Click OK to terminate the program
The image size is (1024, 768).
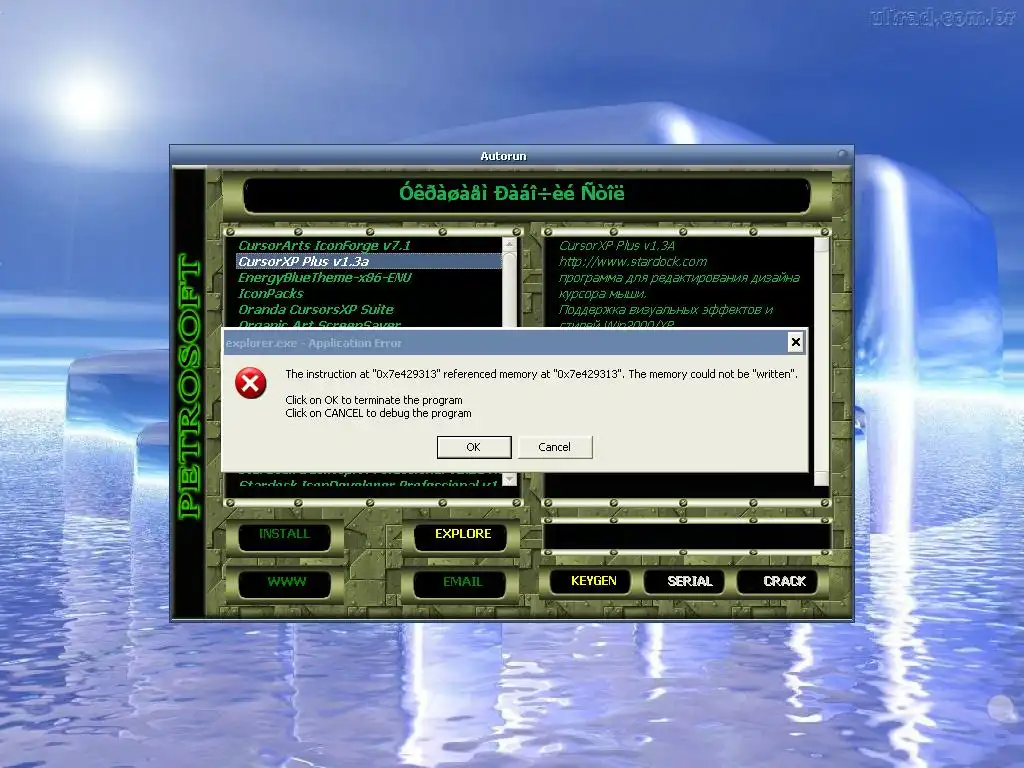pos(473,447)
